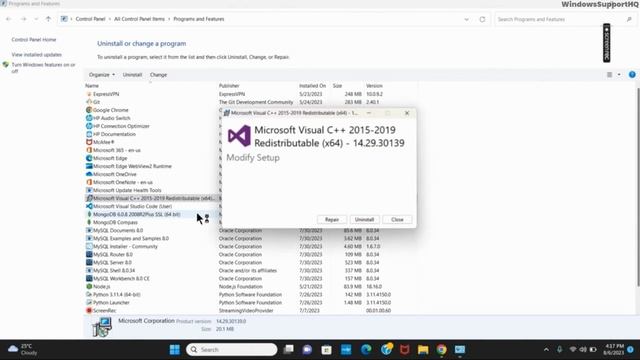Select Git in program list

96,102
